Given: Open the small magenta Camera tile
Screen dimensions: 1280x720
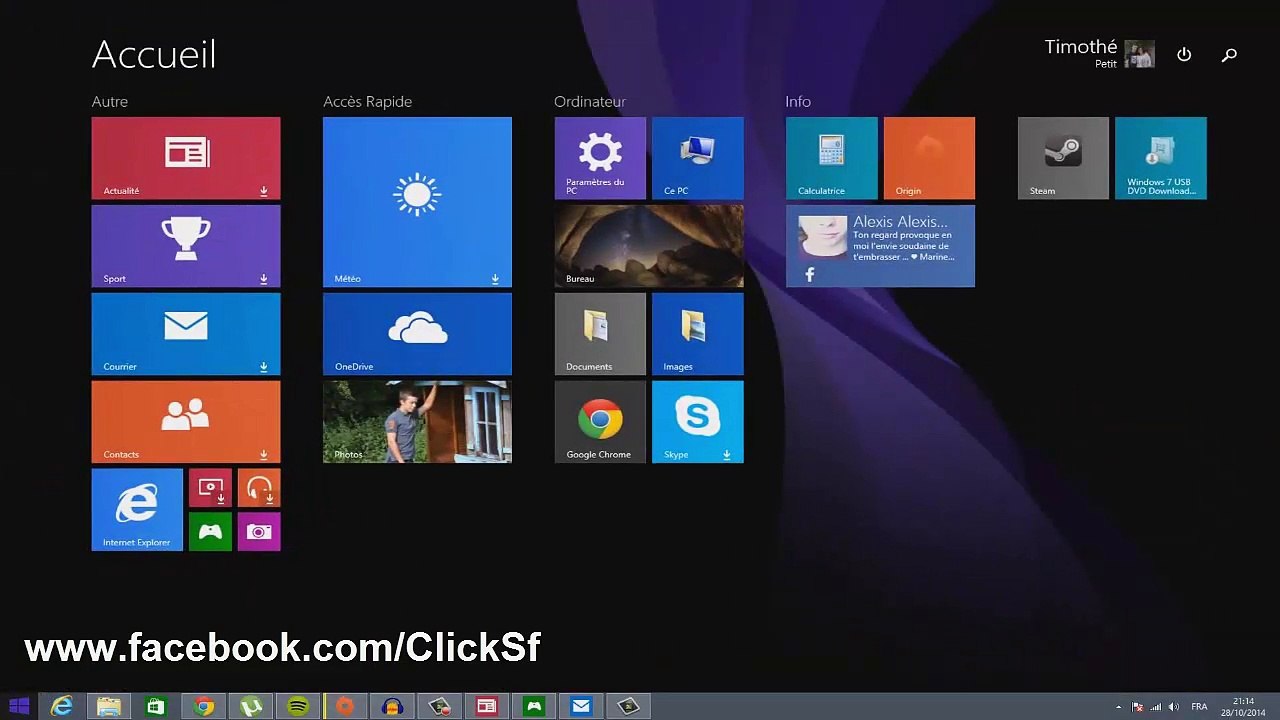Looking at the screenshot, I should (259, 532).
